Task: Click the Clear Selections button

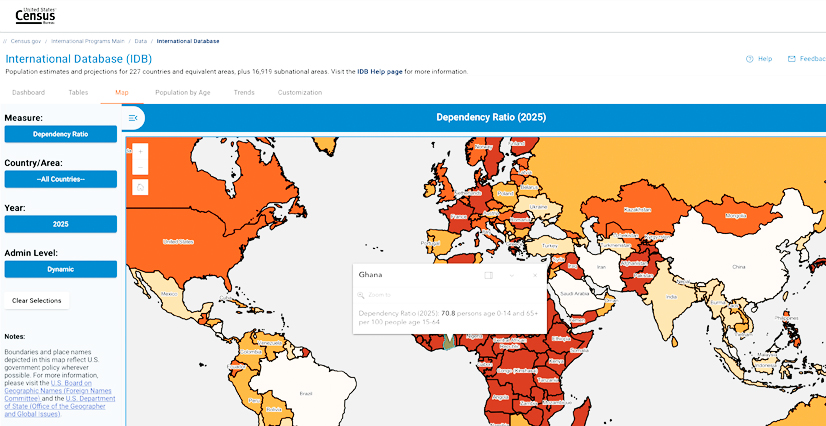Action: pos(37,301)
